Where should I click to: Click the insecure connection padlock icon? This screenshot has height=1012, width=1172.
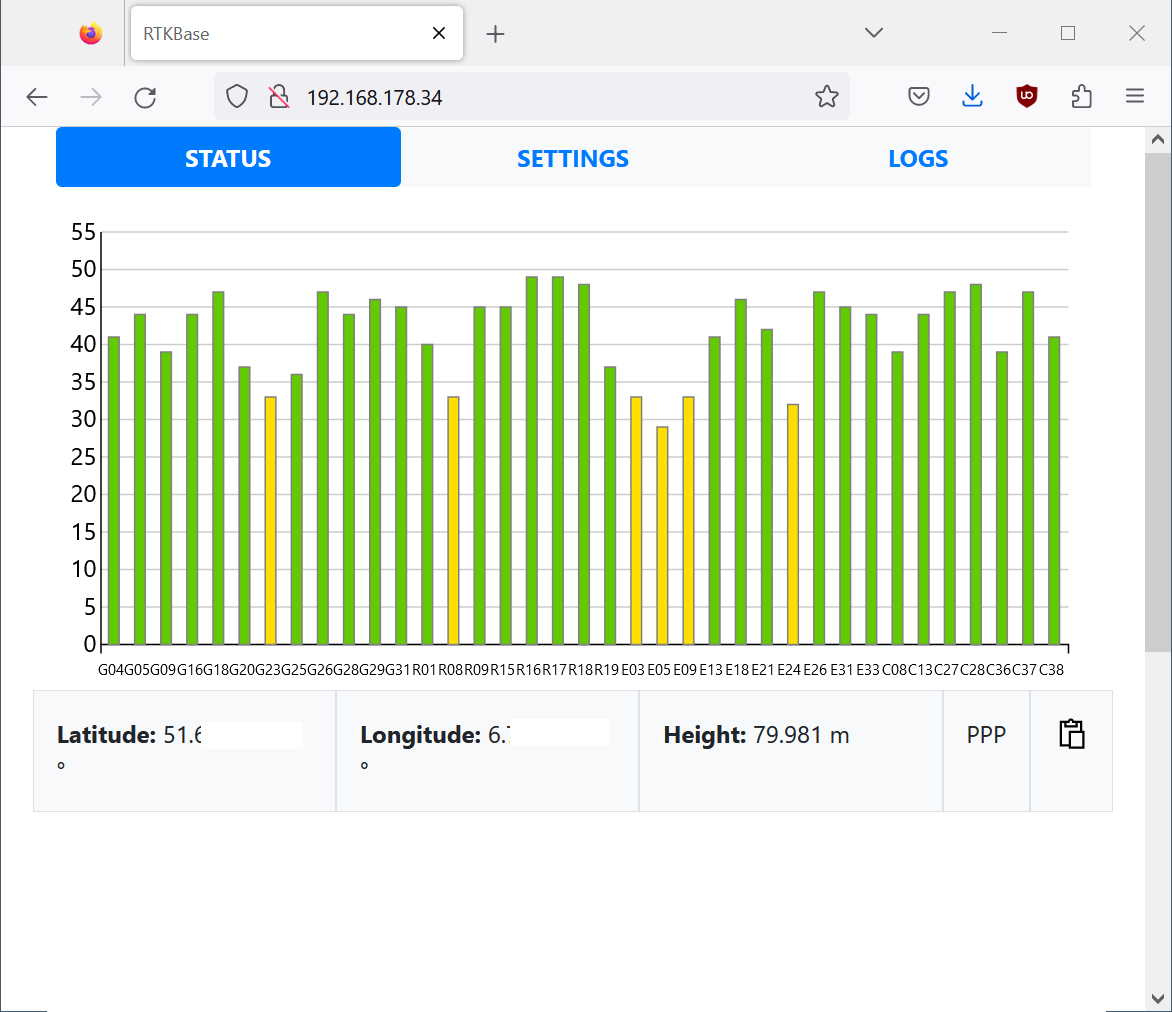[x=279, y=97]
